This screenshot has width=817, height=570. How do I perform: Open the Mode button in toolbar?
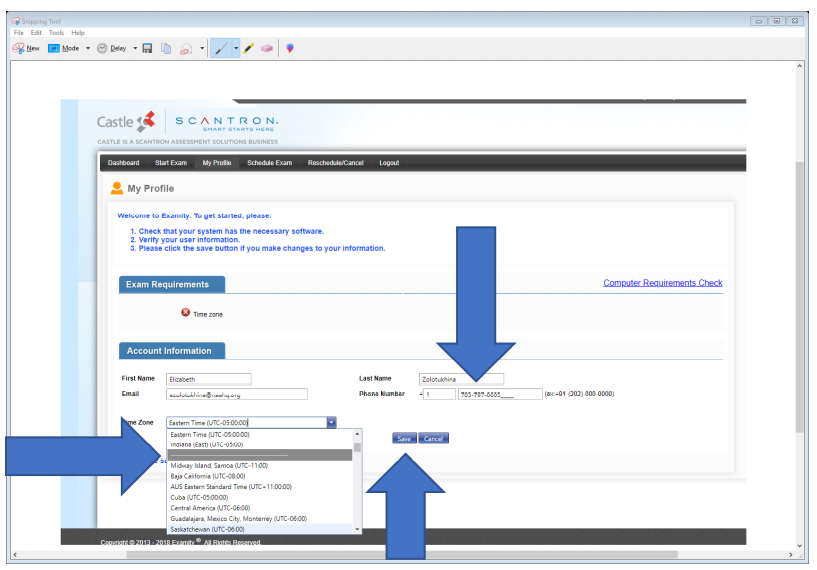point(64,48)
